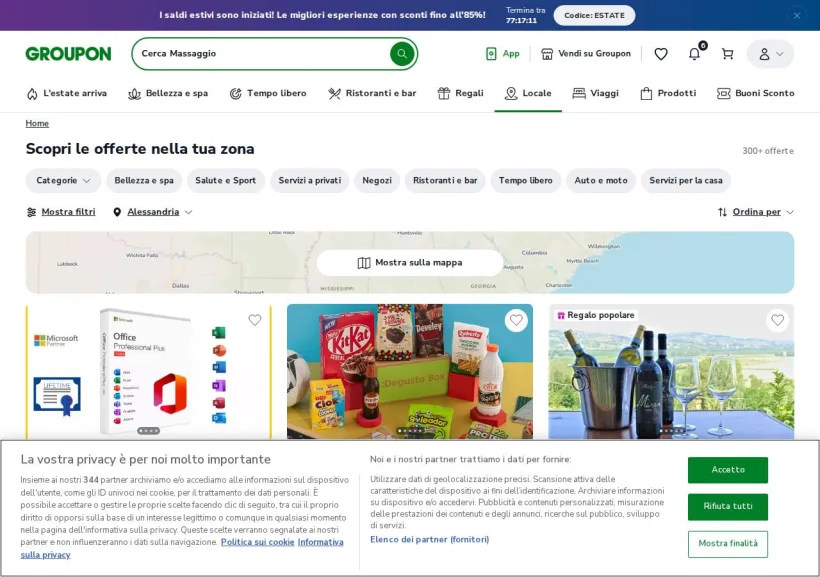Open the L'estate arriva menu item

coord(66,94)
